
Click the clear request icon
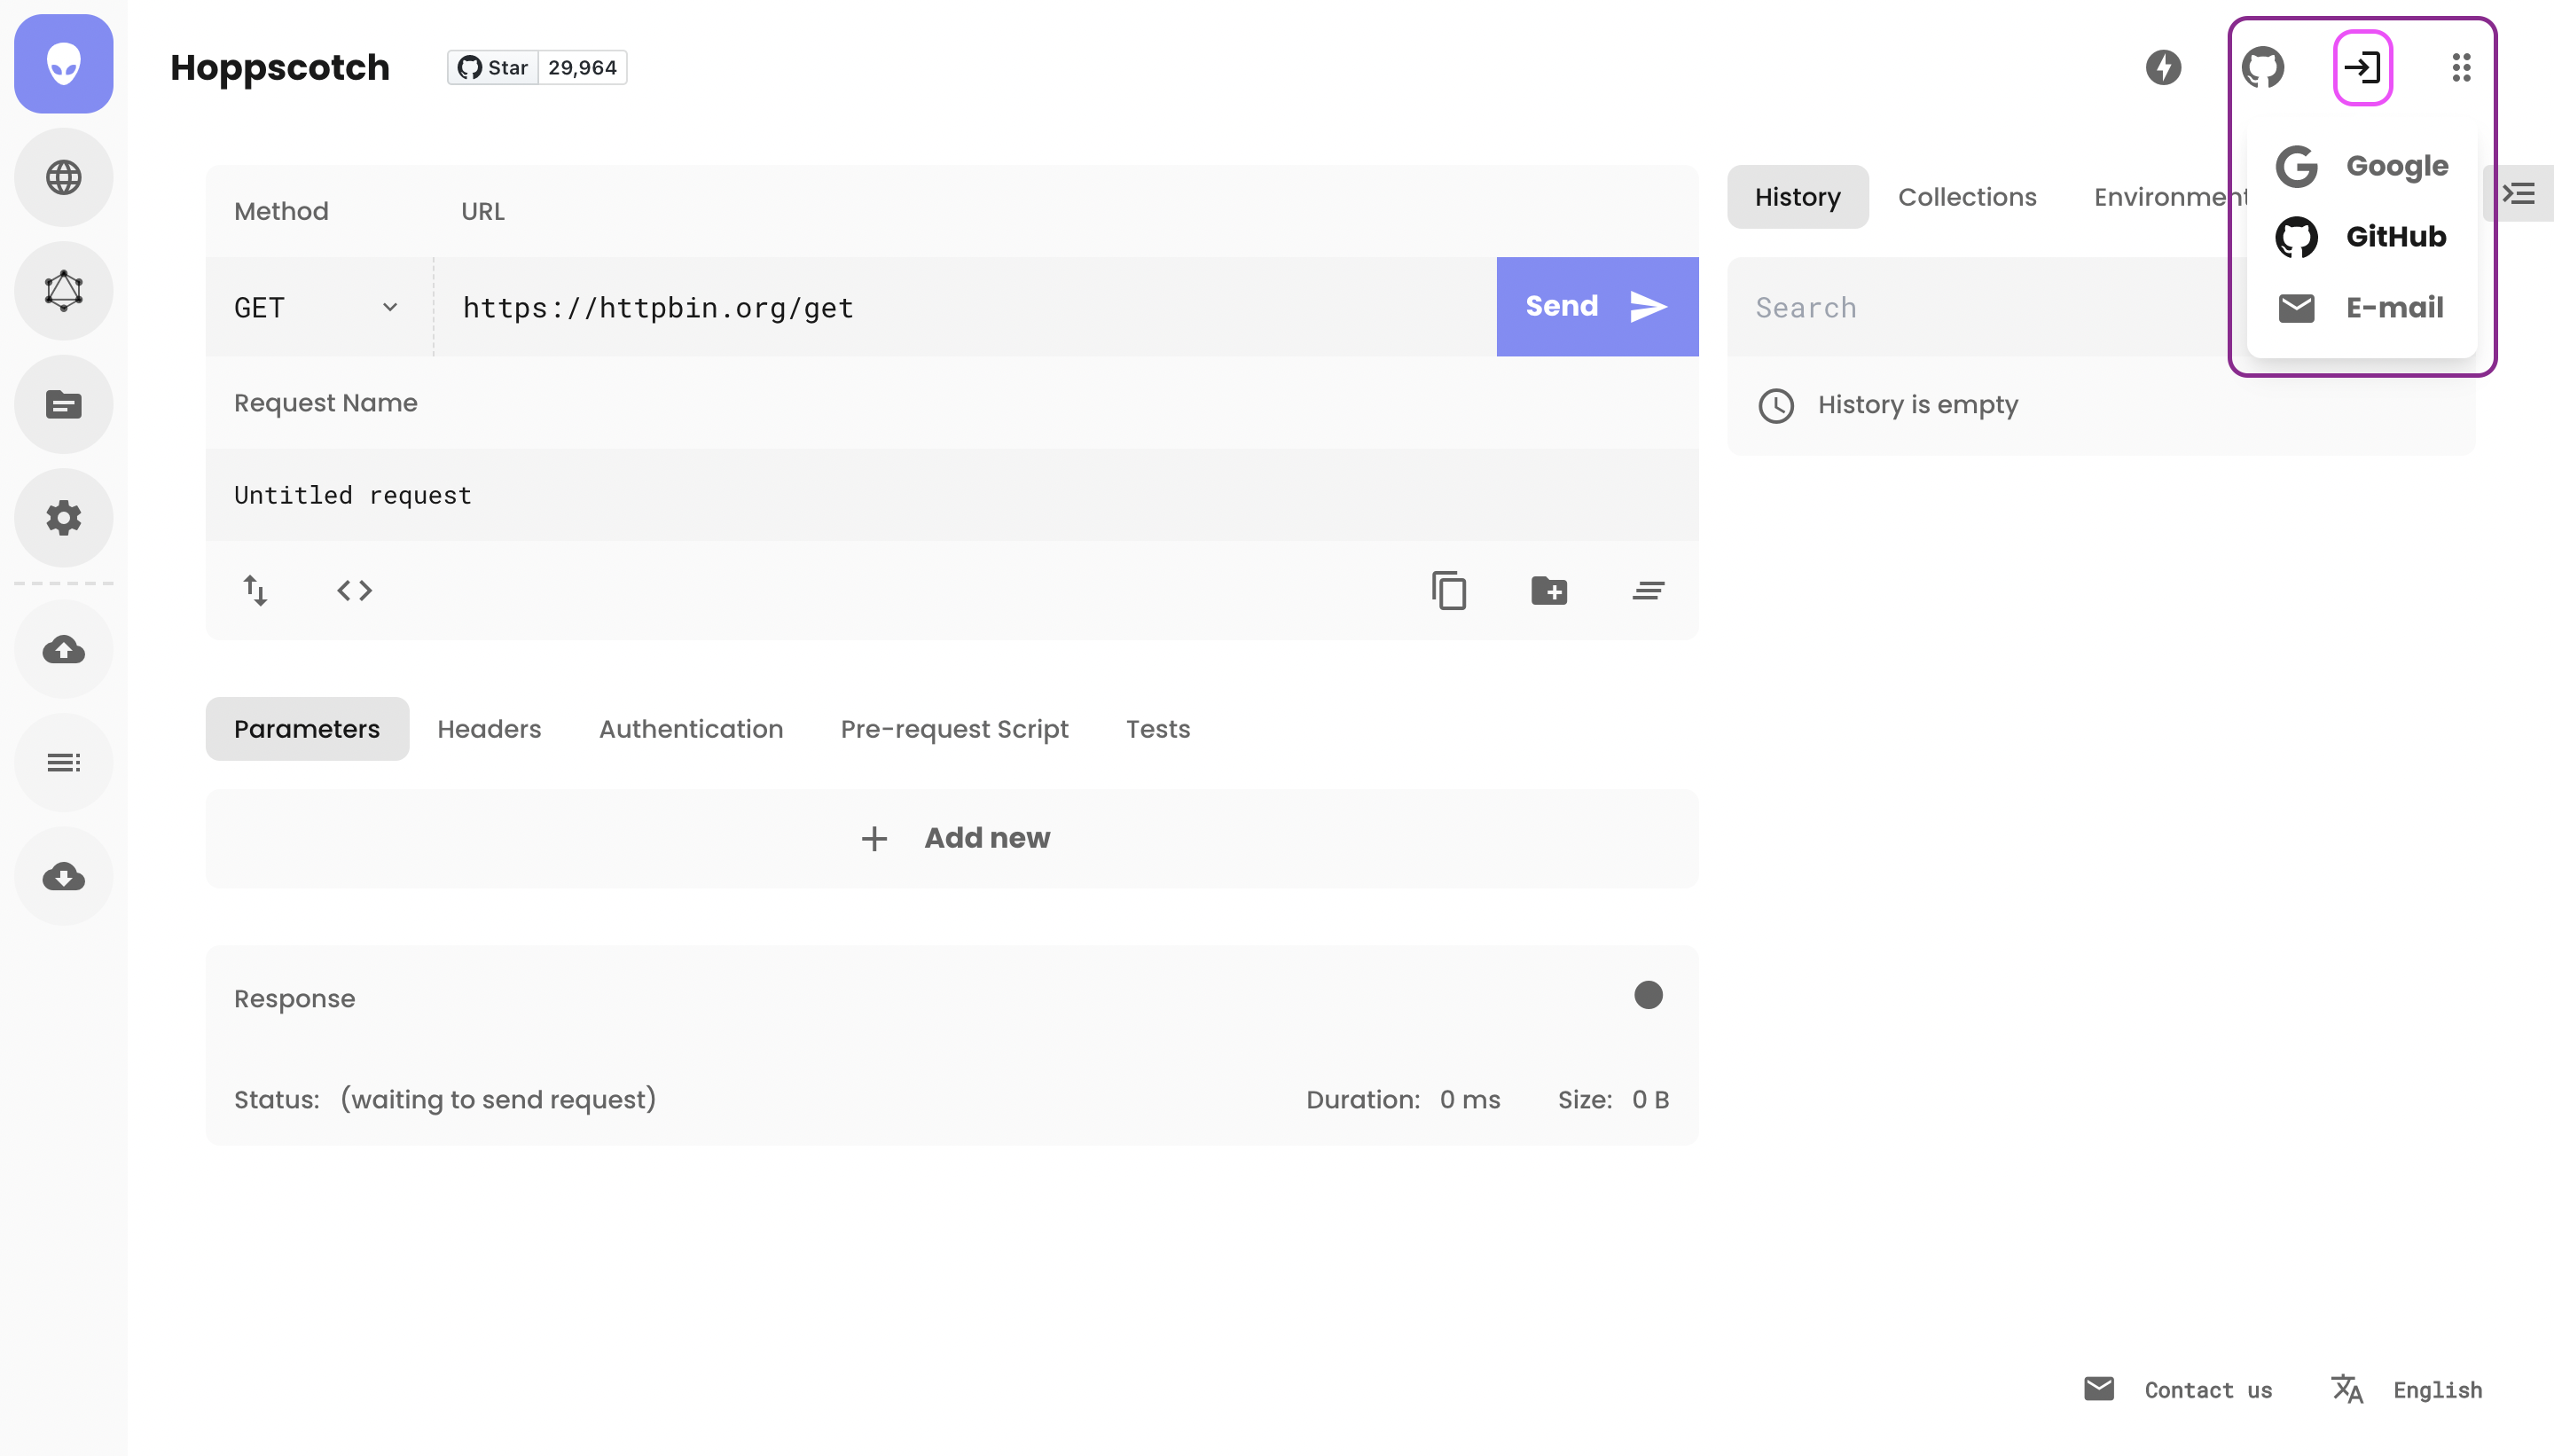(x=1646, y=590)
